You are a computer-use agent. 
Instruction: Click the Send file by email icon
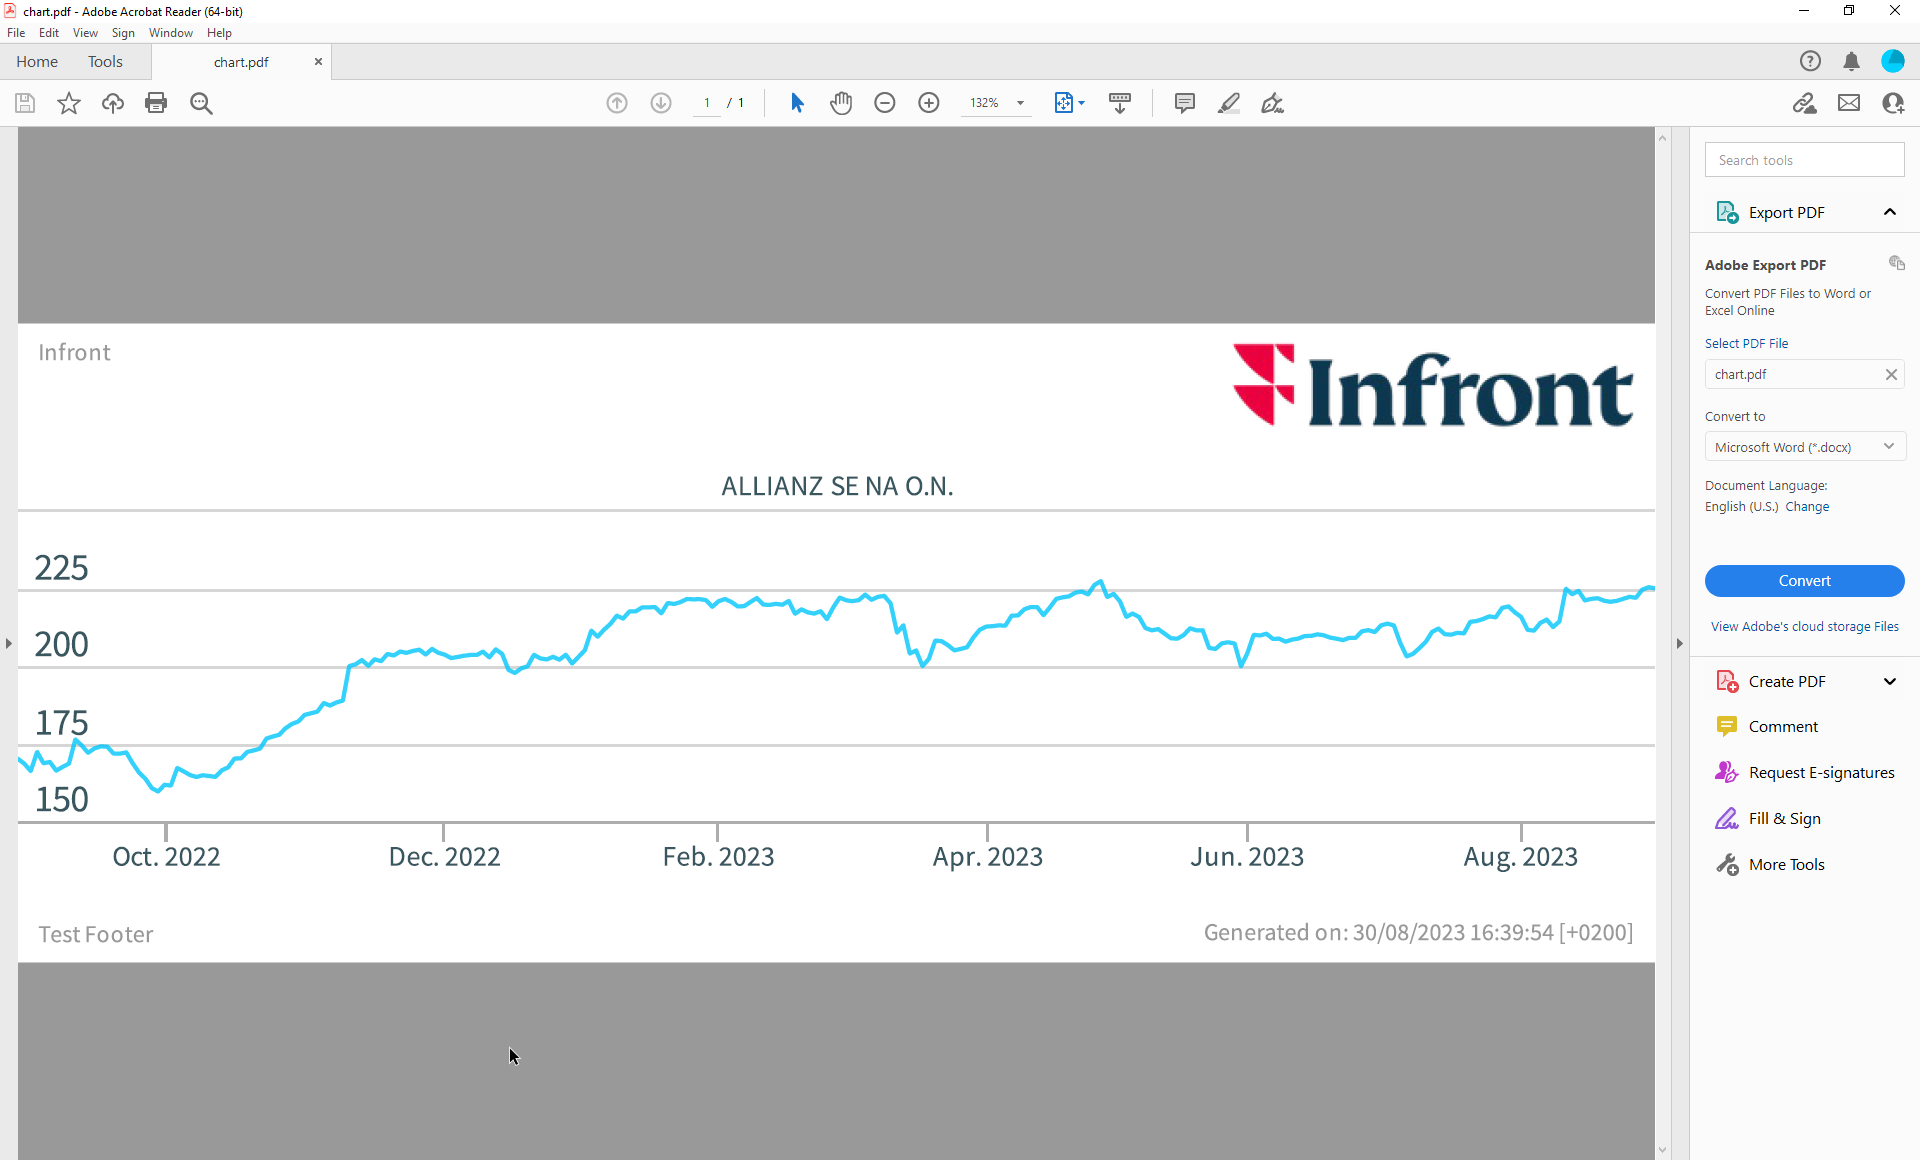click(1849, 103)
